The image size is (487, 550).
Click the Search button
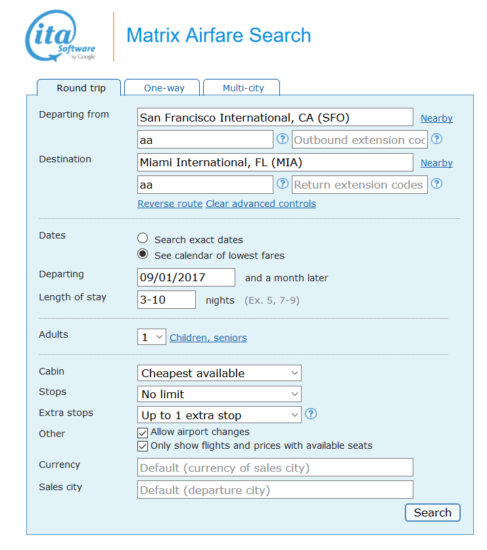point(432,512)
